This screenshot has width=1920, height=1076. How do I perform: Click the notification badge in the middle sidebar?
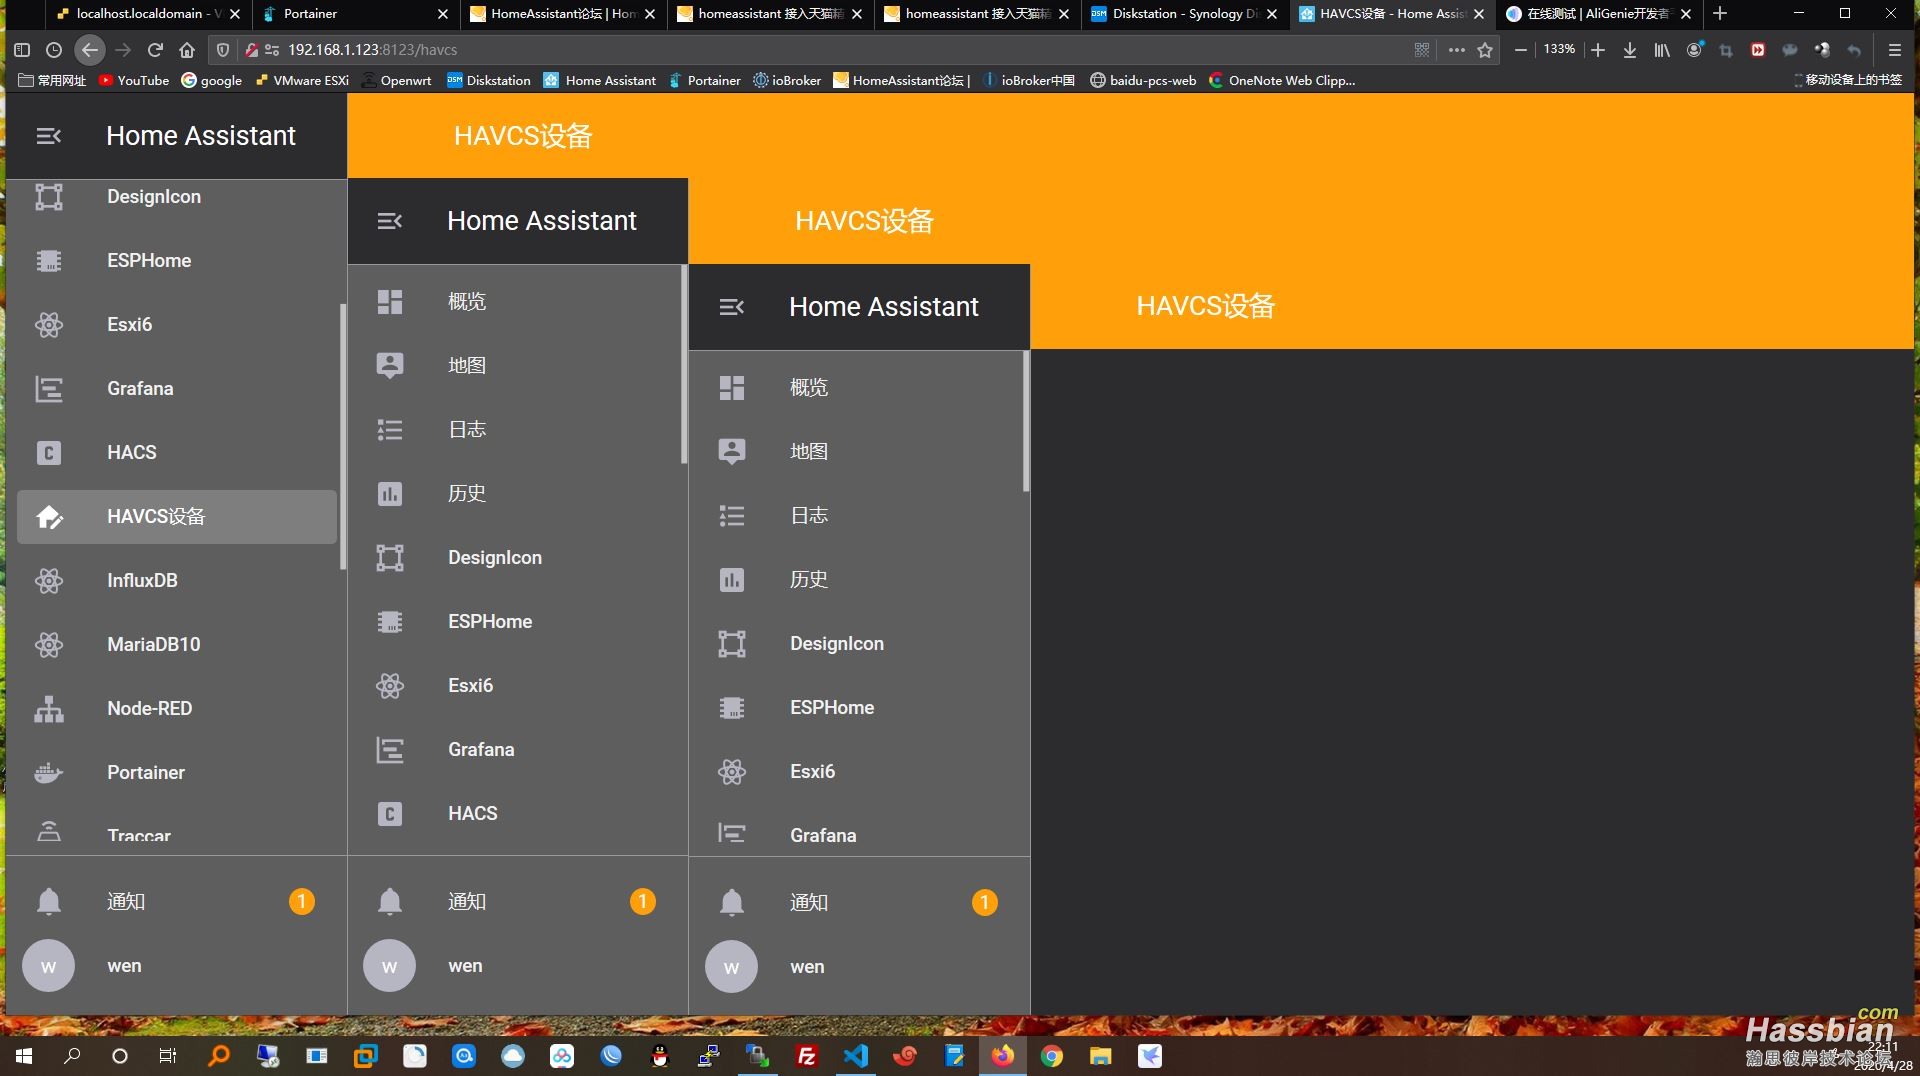click(x=643, y=902)
